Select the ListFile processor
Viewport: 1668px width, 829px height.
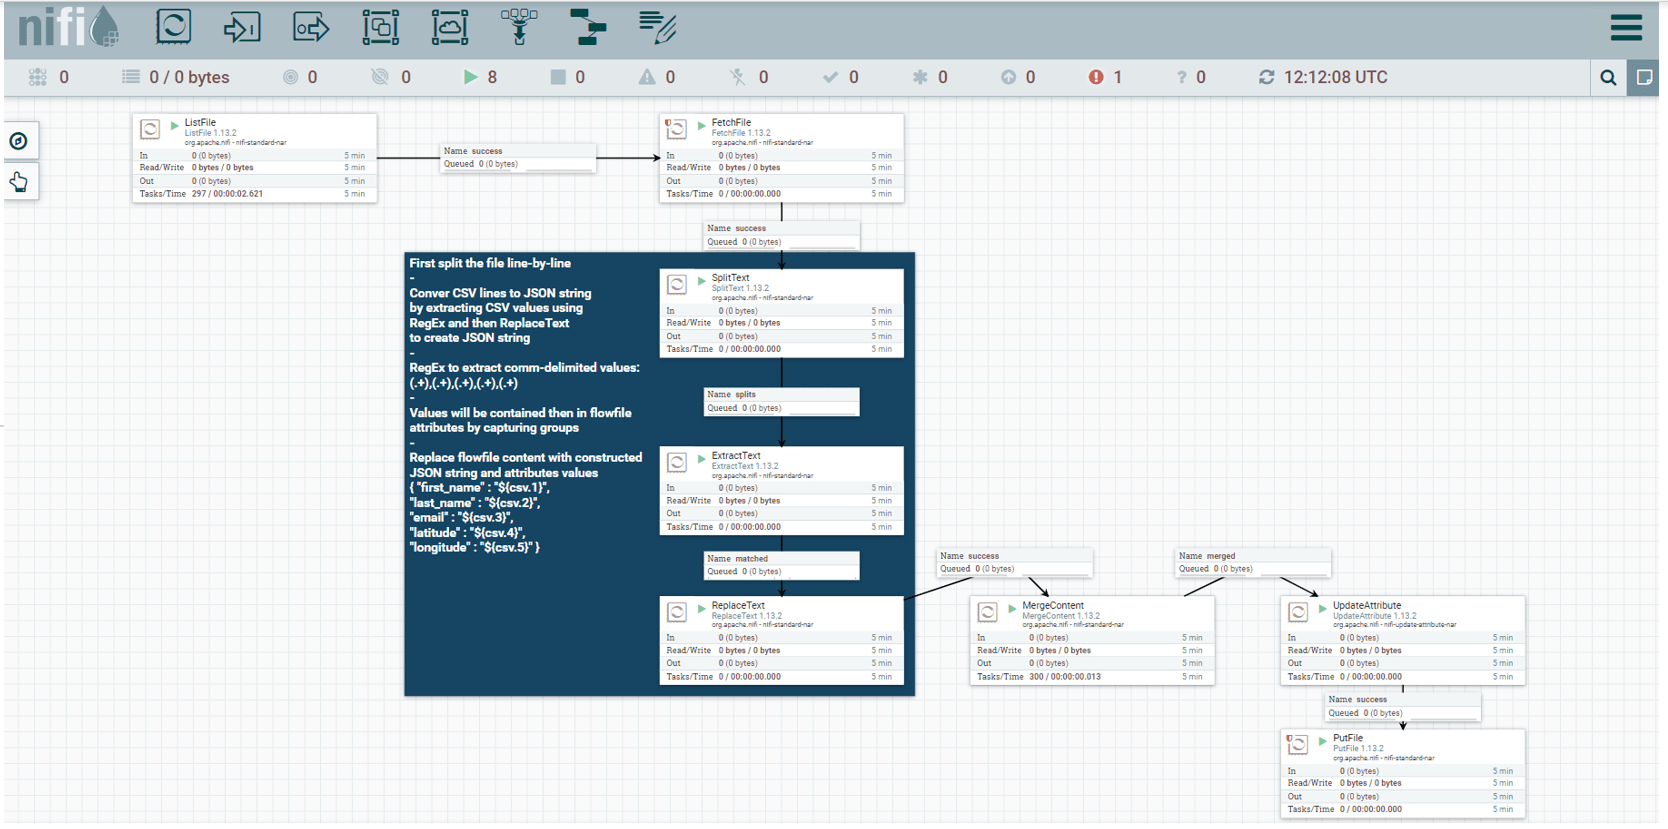point(255,158)
